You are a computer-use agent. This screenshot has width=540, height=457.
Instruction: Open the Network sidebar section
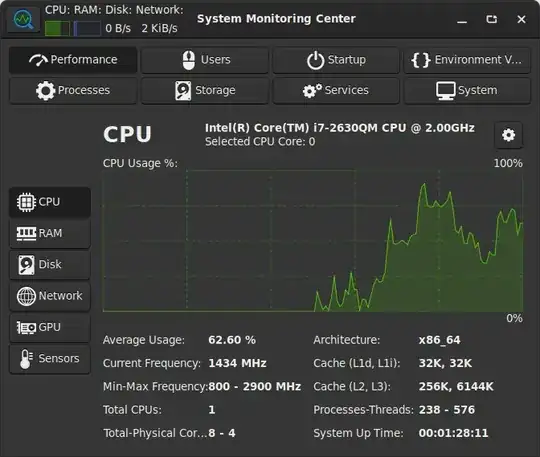coord(50,296)
